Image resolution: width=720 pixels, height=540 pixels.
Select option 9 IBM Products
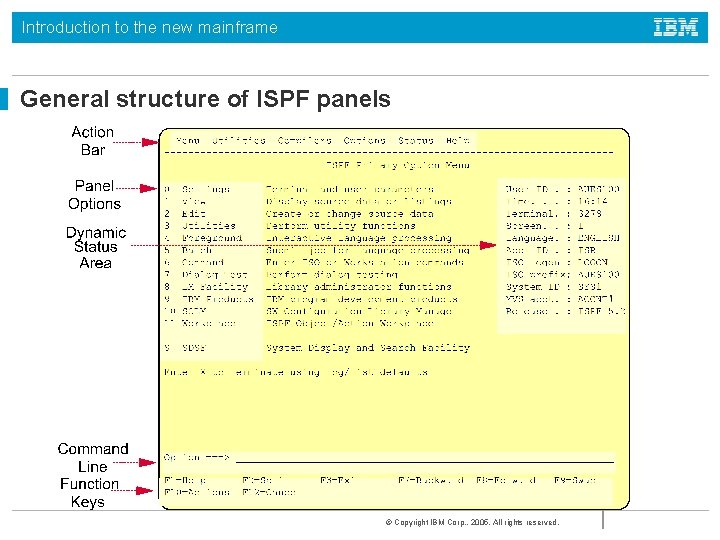point(209,299)
